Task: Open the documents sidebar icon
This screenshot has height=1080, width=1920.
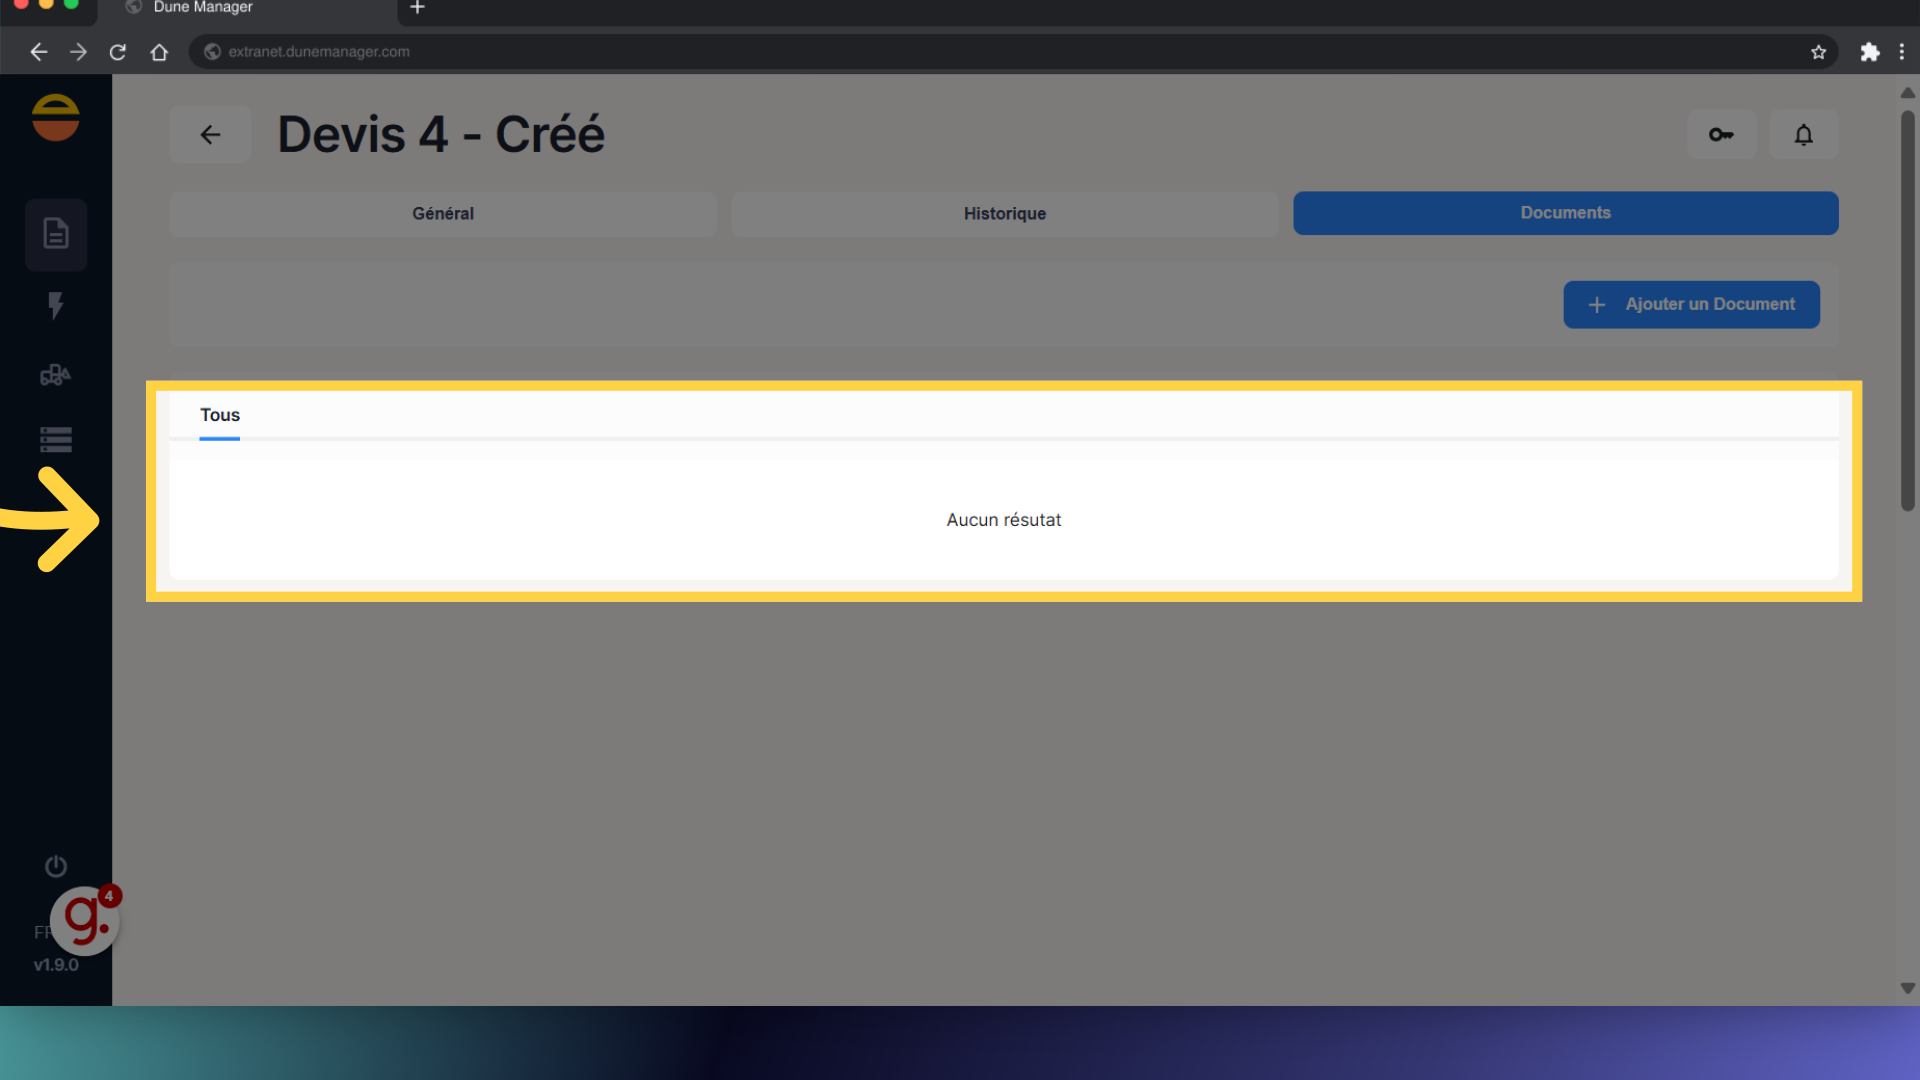Action: pyautogui.click(x=56, y=234)
